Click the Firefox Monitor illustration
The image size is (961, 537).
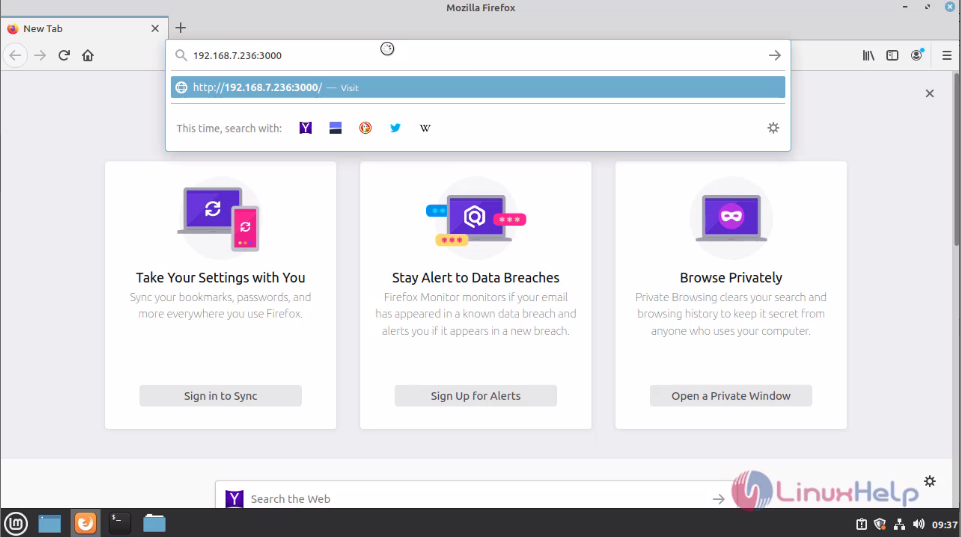476,219
